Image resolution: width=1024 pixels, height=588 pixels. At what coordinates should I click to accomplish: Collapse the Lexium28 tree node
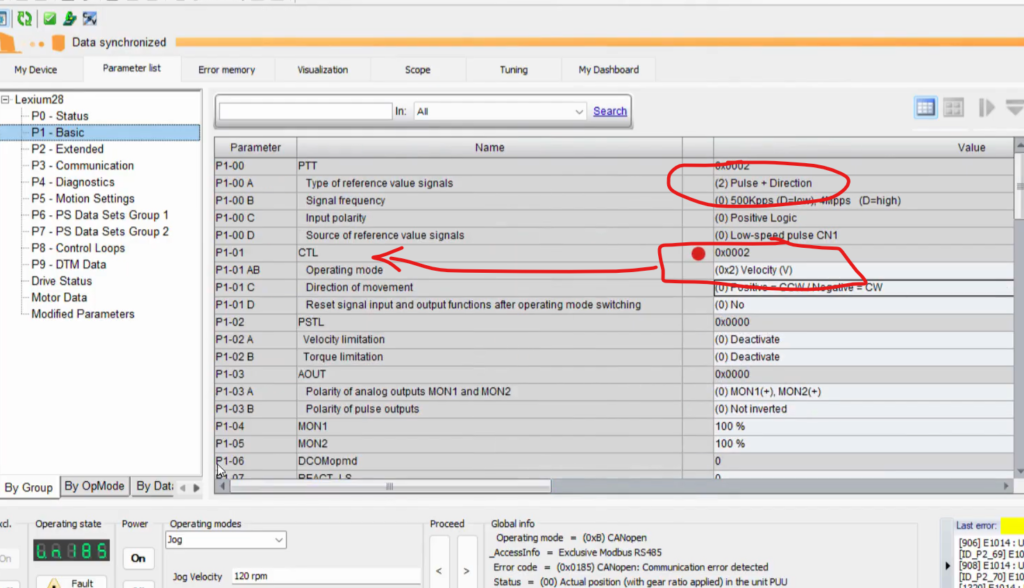click(x=7, y=99)
